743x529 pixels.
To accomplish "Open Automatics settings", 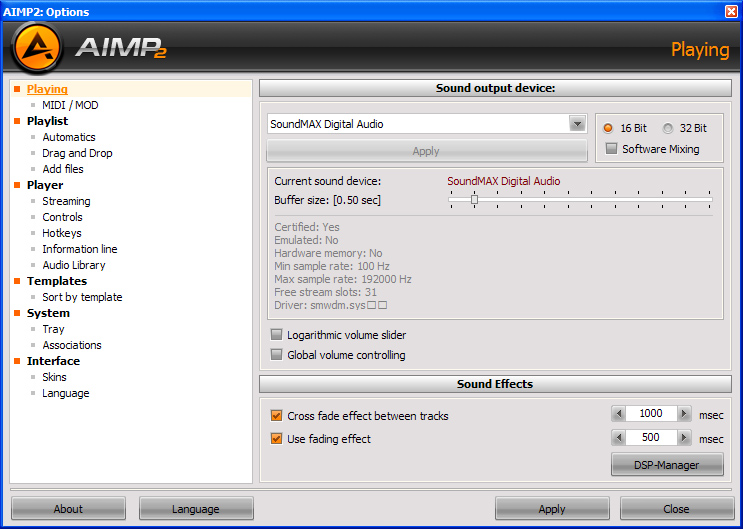I will pos(69,137).
